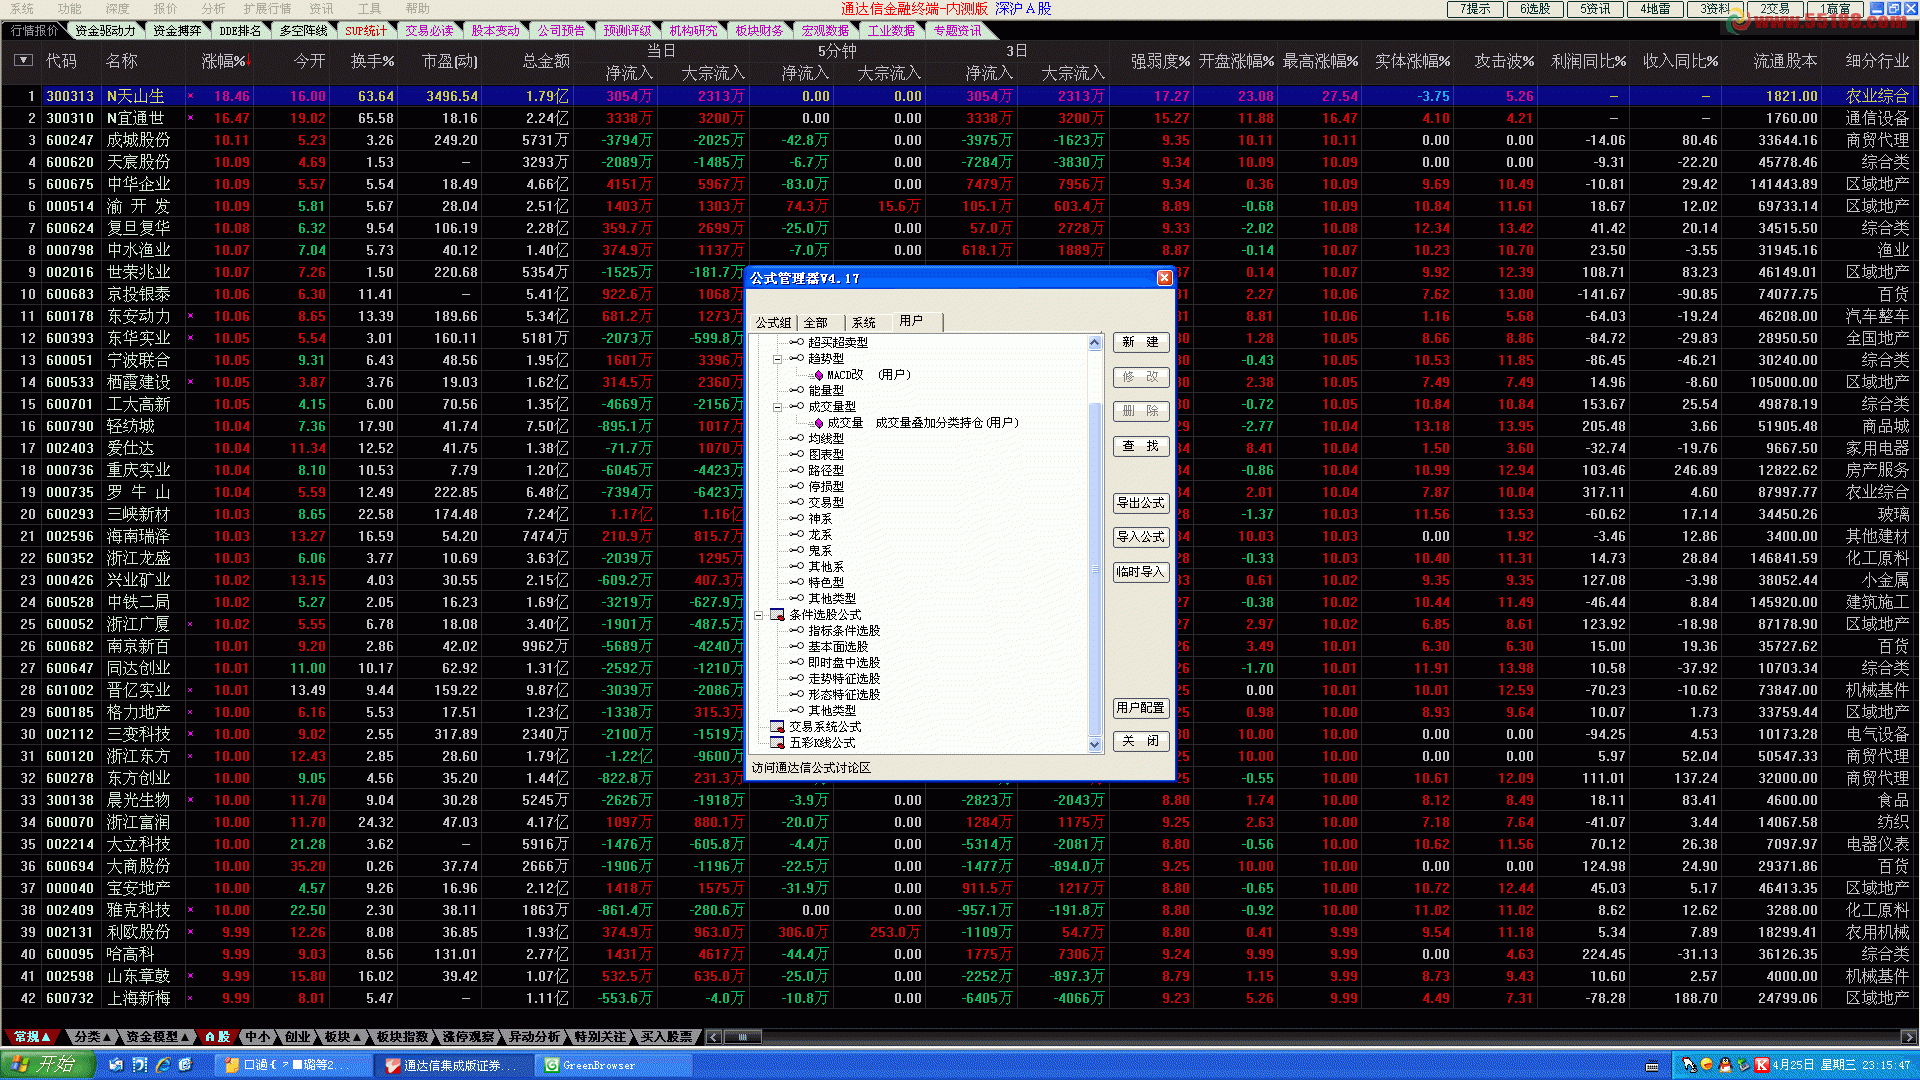Click the 五彩K线公式 folder icon

click(777, 743)
